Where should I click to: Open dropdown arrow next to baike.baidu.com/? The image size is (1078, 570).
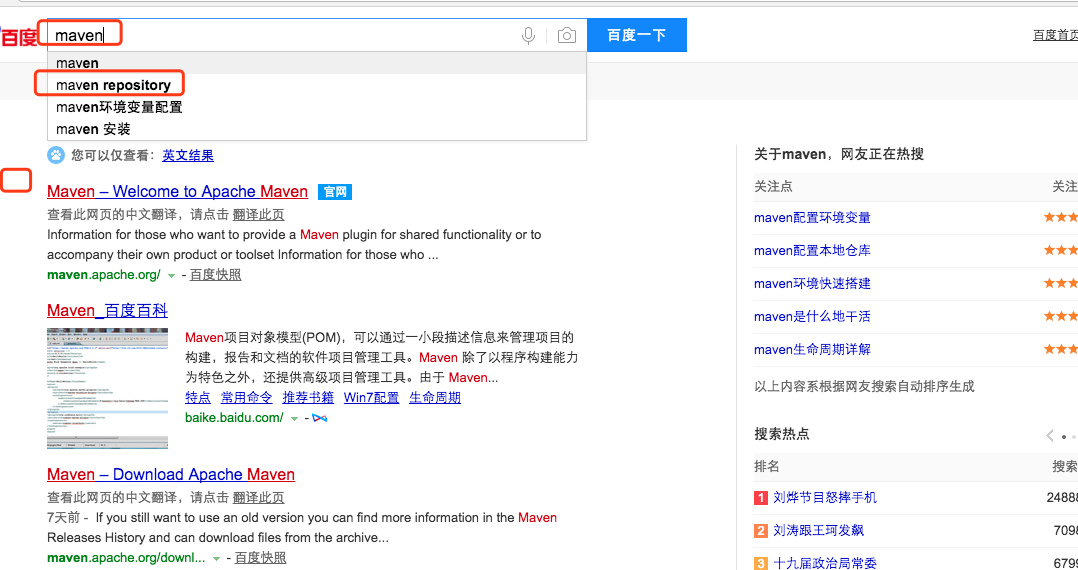click(x=294, y=419)
